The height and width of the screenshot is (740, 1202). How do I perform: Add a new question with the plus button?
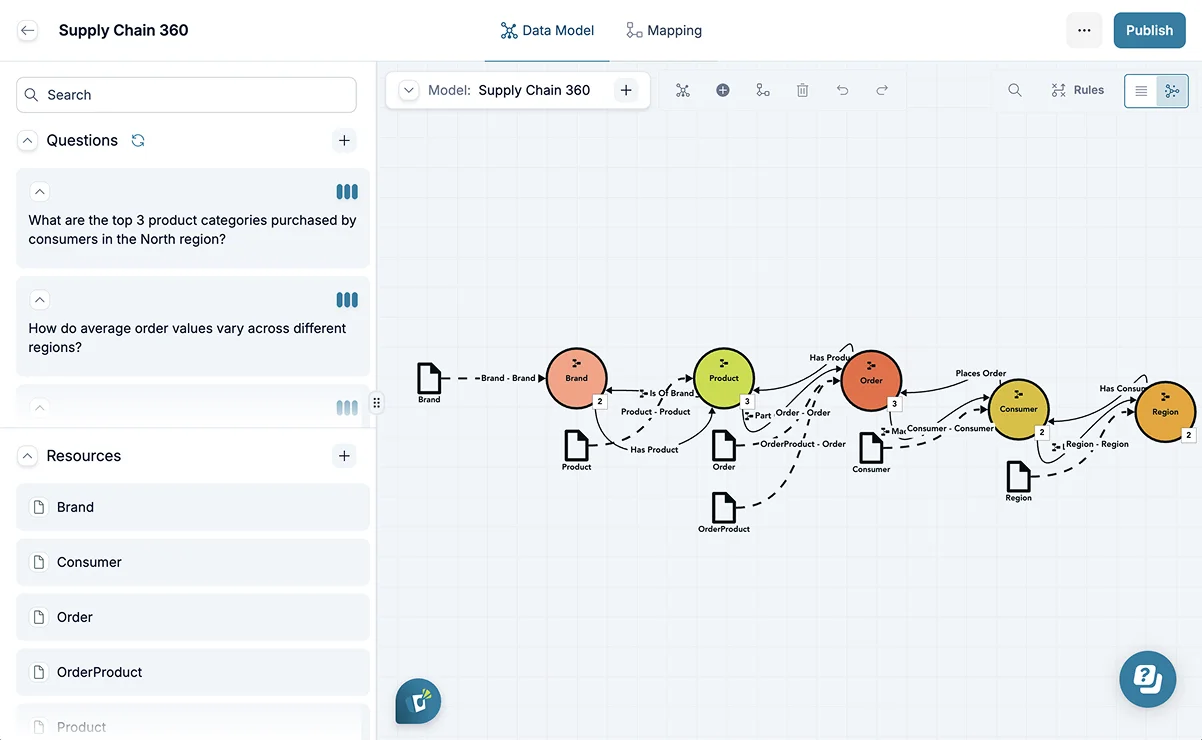pos(344,140)
